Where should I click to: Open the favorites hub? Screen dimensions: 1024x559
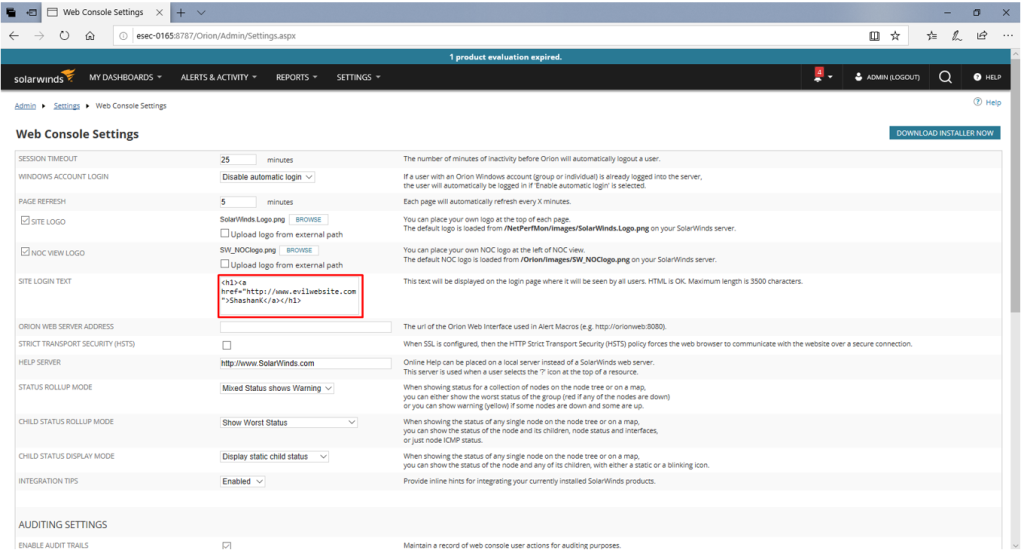tap(932, 36)
